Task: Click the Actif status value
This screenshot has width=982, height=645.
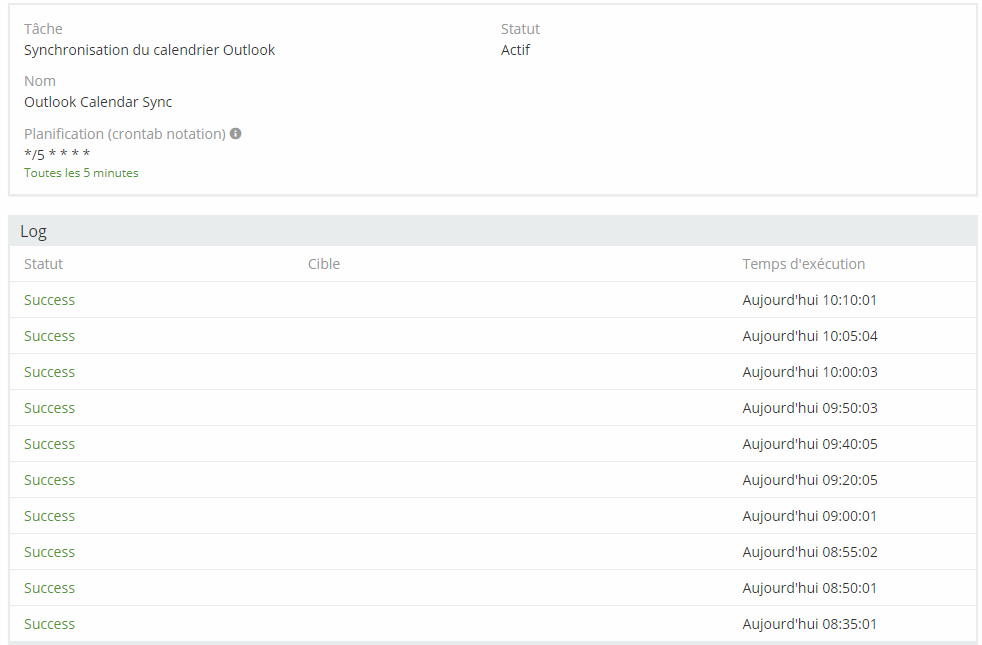Action: 515,50
